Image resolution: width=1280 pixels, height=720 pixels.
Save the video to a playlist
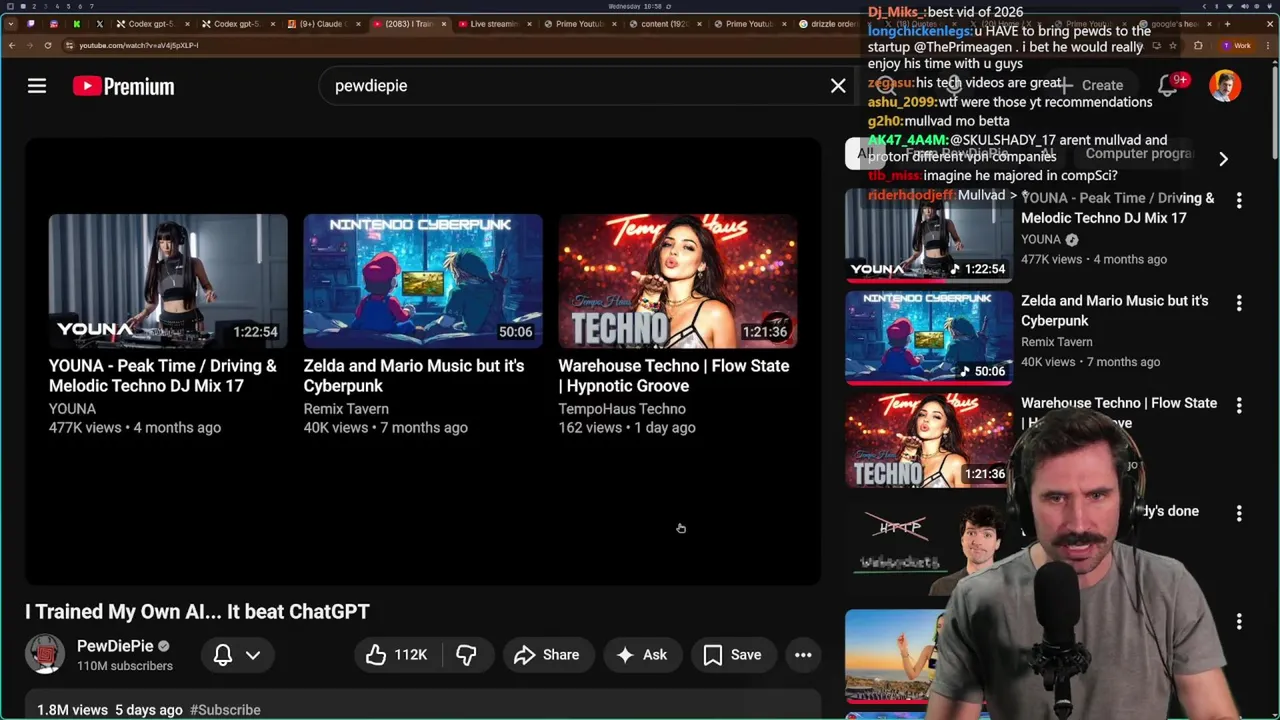coord(733,655)
